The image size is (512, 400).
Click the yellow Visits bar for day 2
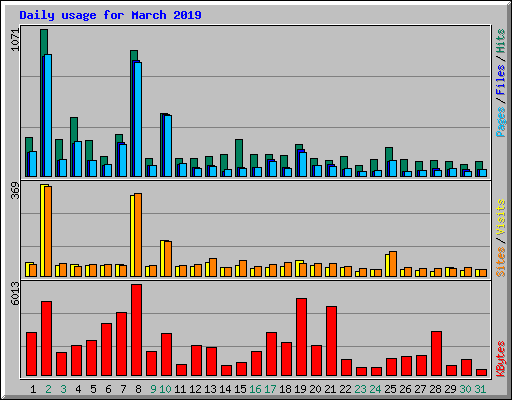(x=42, y=230)
